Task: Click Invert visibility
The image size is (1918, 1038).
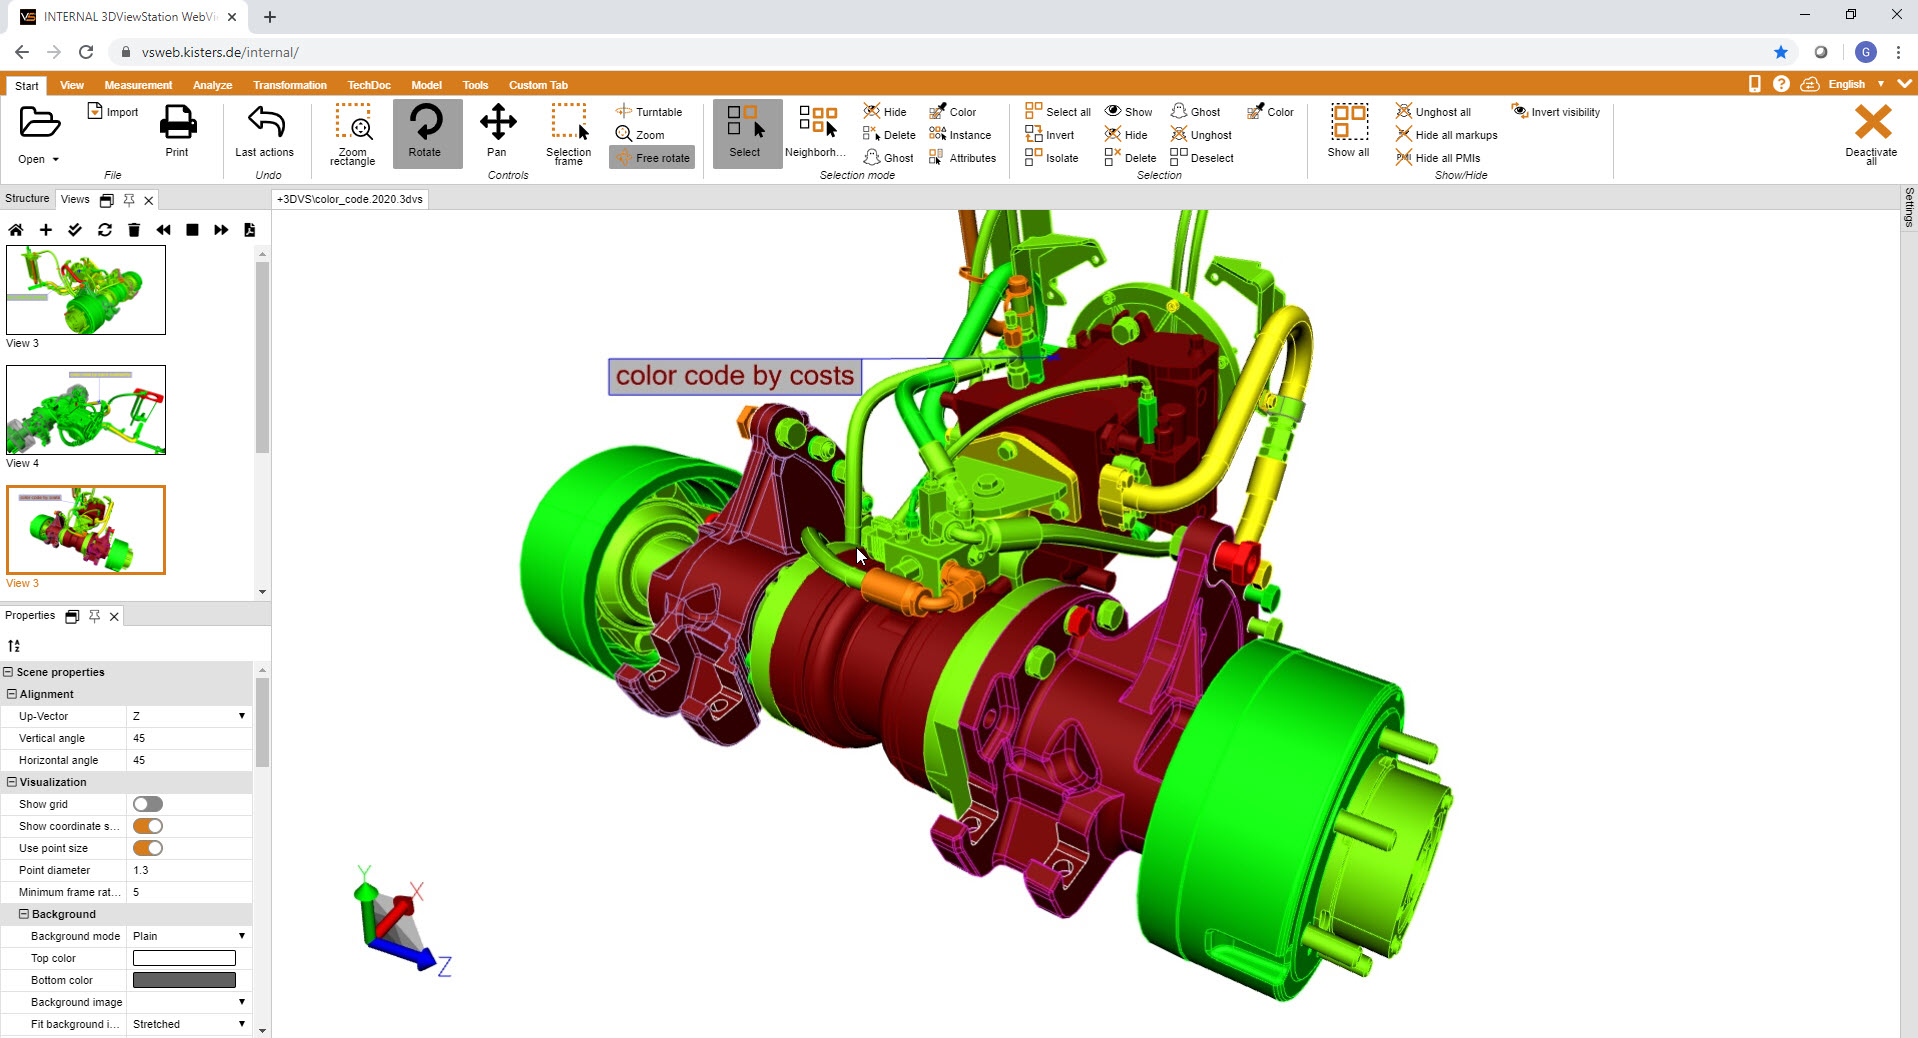Action: (x=1556, y=112)
